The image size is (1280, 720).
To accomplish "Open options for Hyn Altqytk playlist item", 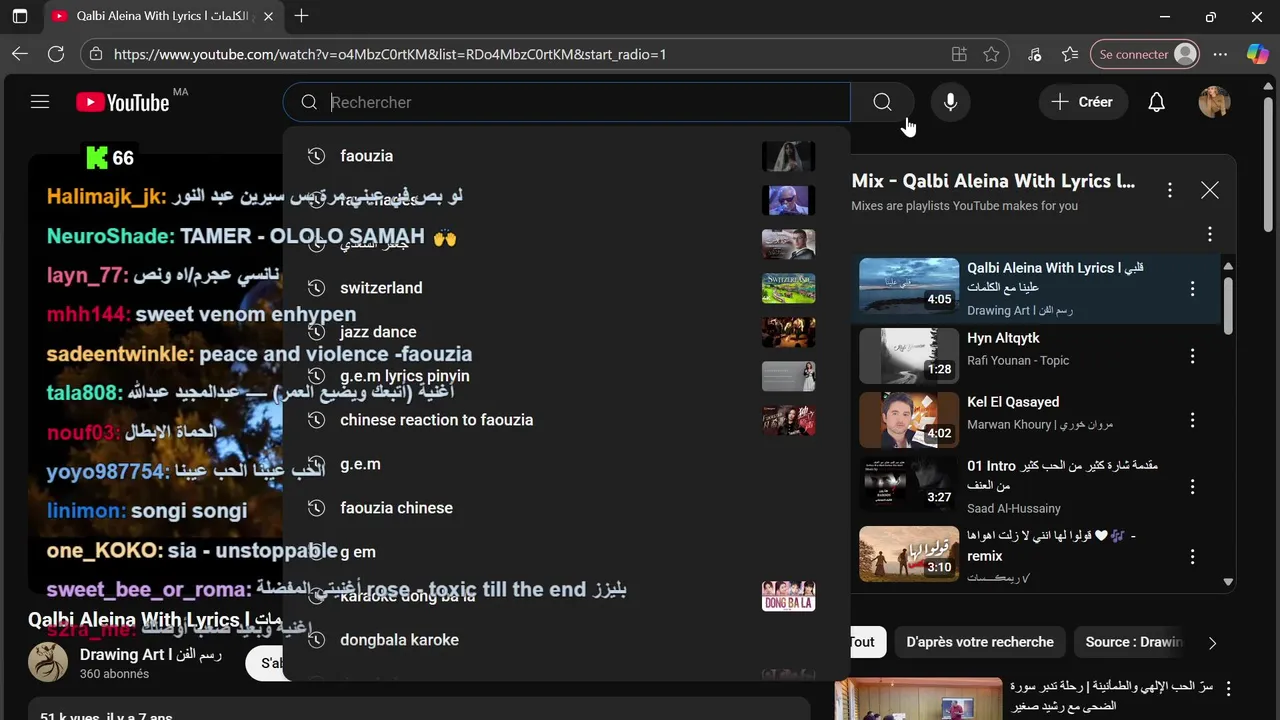I will click(1192, 356).
